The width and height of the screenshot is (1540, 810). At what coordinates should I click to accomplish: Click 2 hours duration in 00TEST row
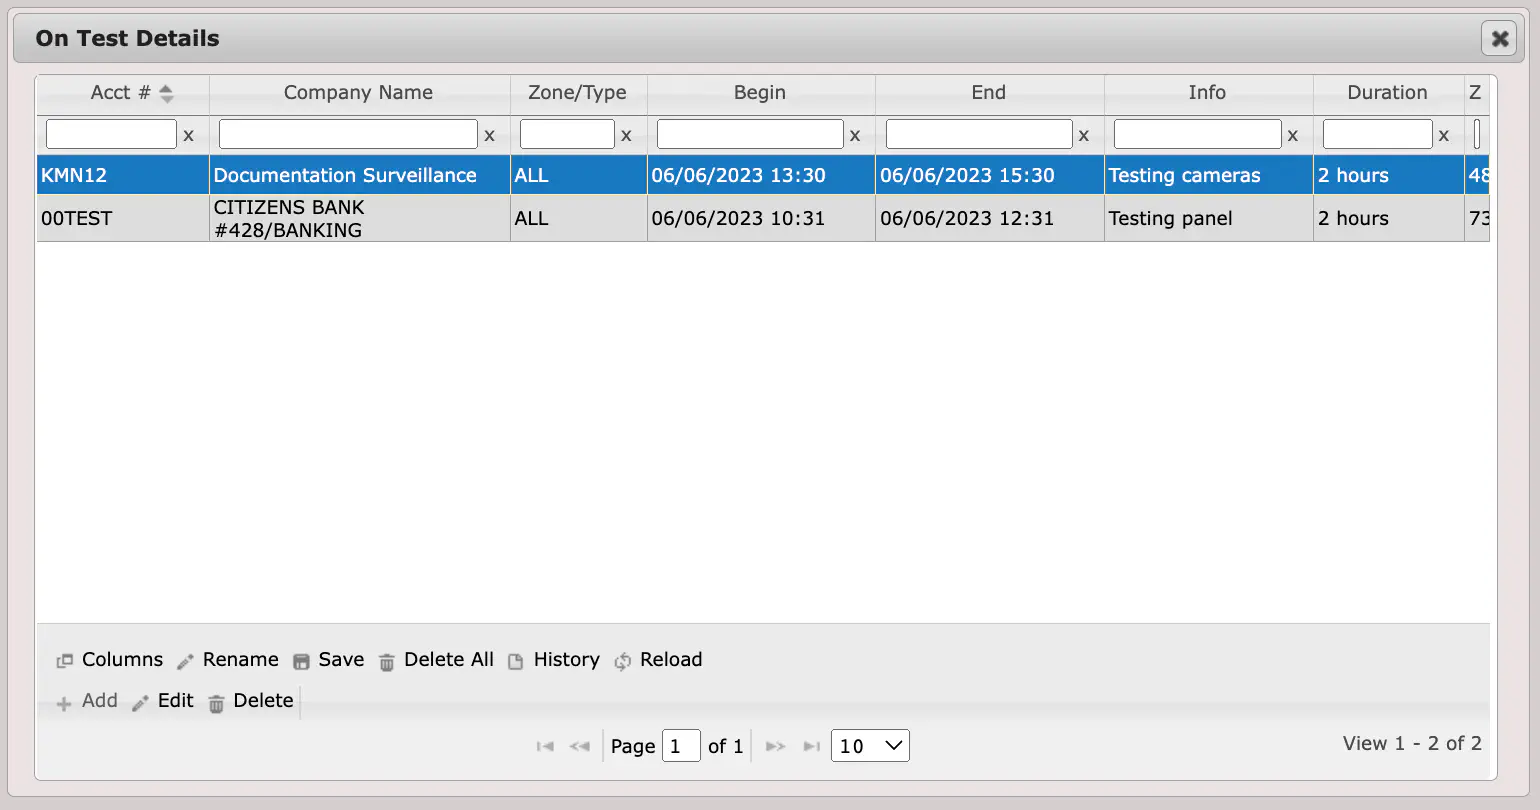(x=1388, y=218)
